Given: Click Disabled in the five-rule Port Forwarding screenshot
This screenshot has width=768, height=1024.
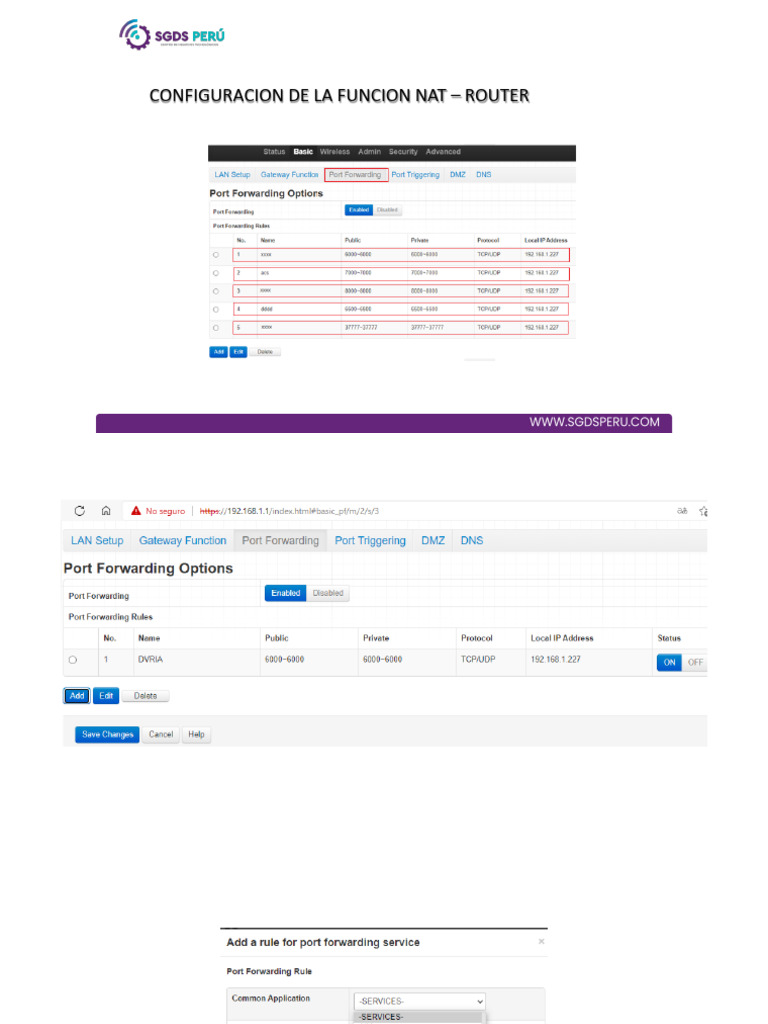Looking at the screenshot, I should [x=387, y=210].
